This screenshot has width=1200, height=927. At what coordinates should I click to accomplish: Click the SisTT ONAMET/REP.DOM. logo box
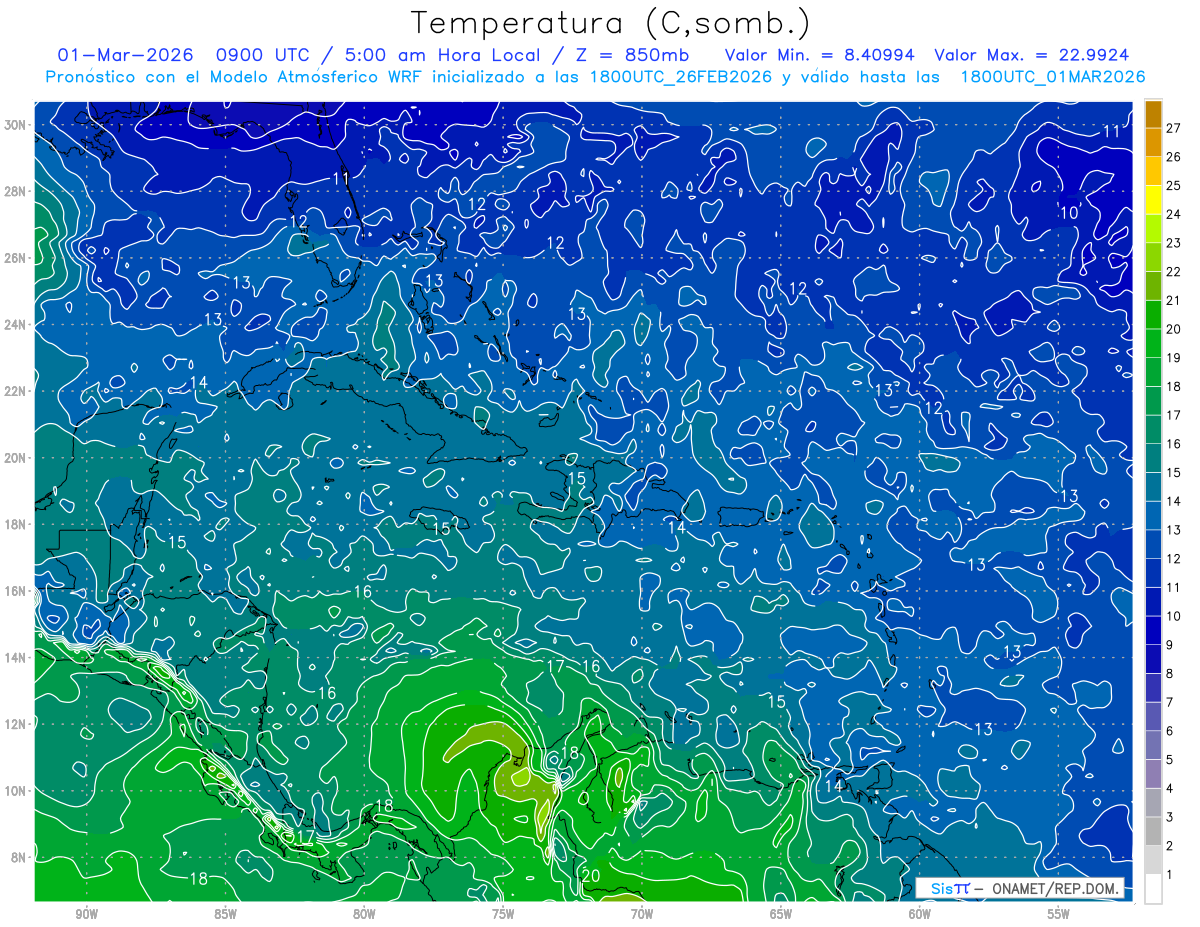1019,888
